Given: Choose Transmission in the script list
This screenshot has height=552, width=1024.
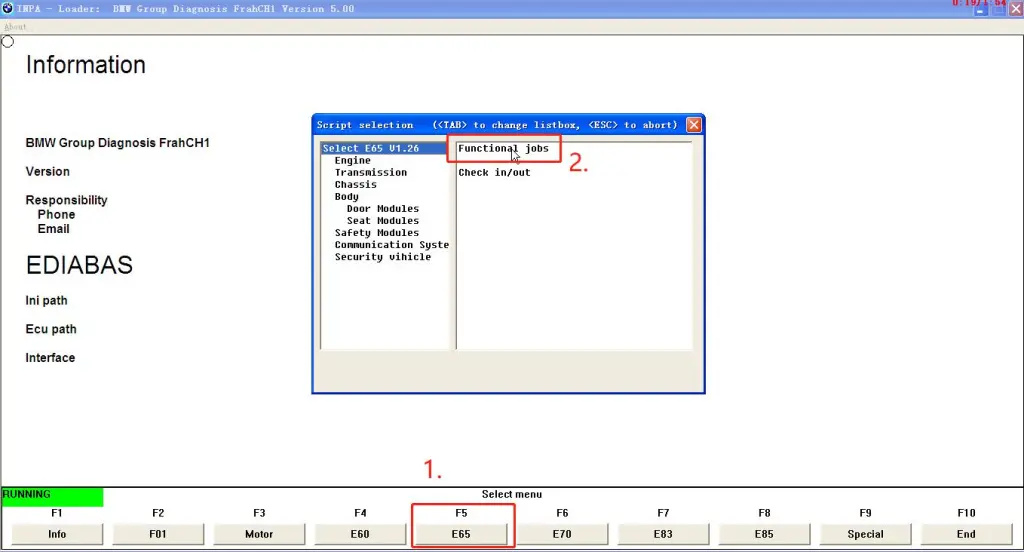Looking at the screenshot, I should pos(371,172).
